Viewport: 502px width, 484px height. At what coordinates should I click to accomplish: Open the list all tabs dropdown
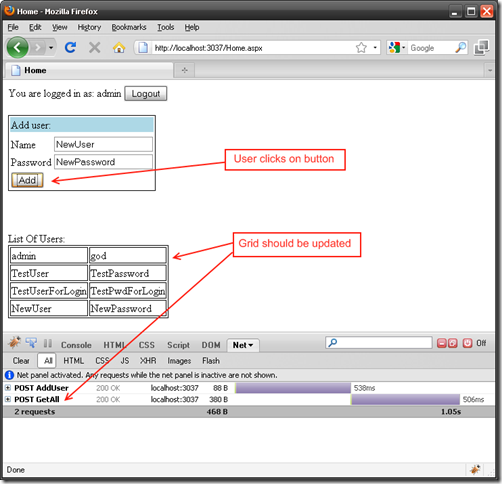pos(490,70)
